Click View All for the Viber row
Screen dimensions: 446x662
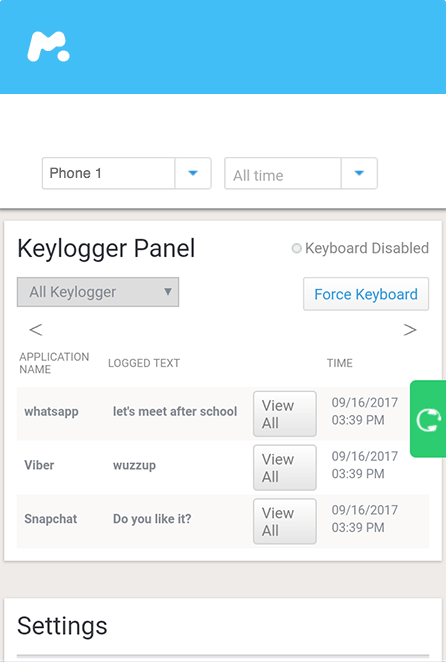285,467
